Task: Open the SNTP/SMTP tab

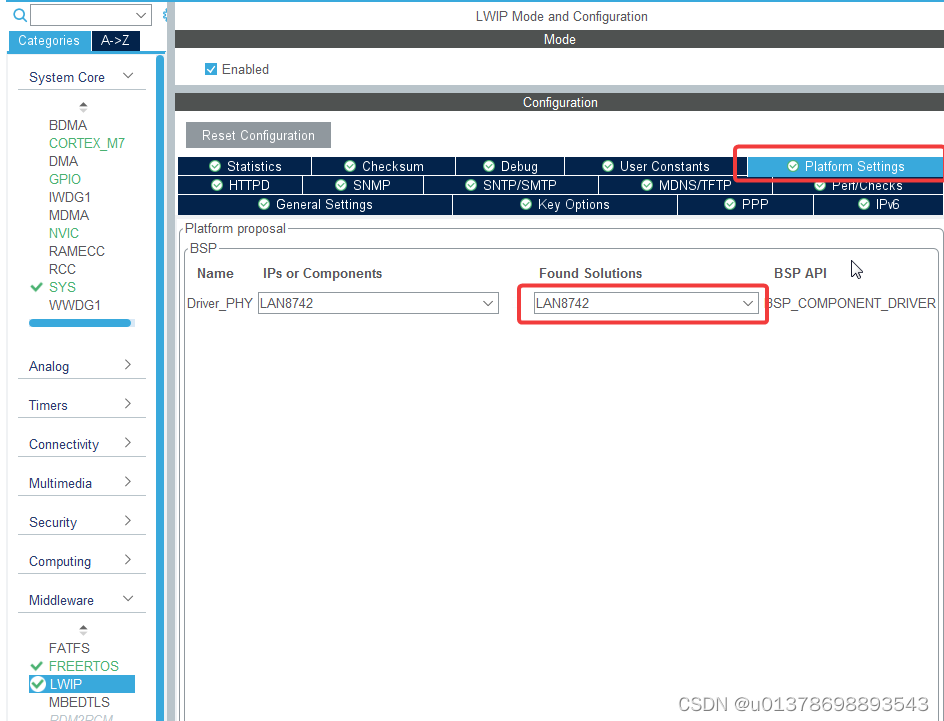Action: [x=511, y=185]
